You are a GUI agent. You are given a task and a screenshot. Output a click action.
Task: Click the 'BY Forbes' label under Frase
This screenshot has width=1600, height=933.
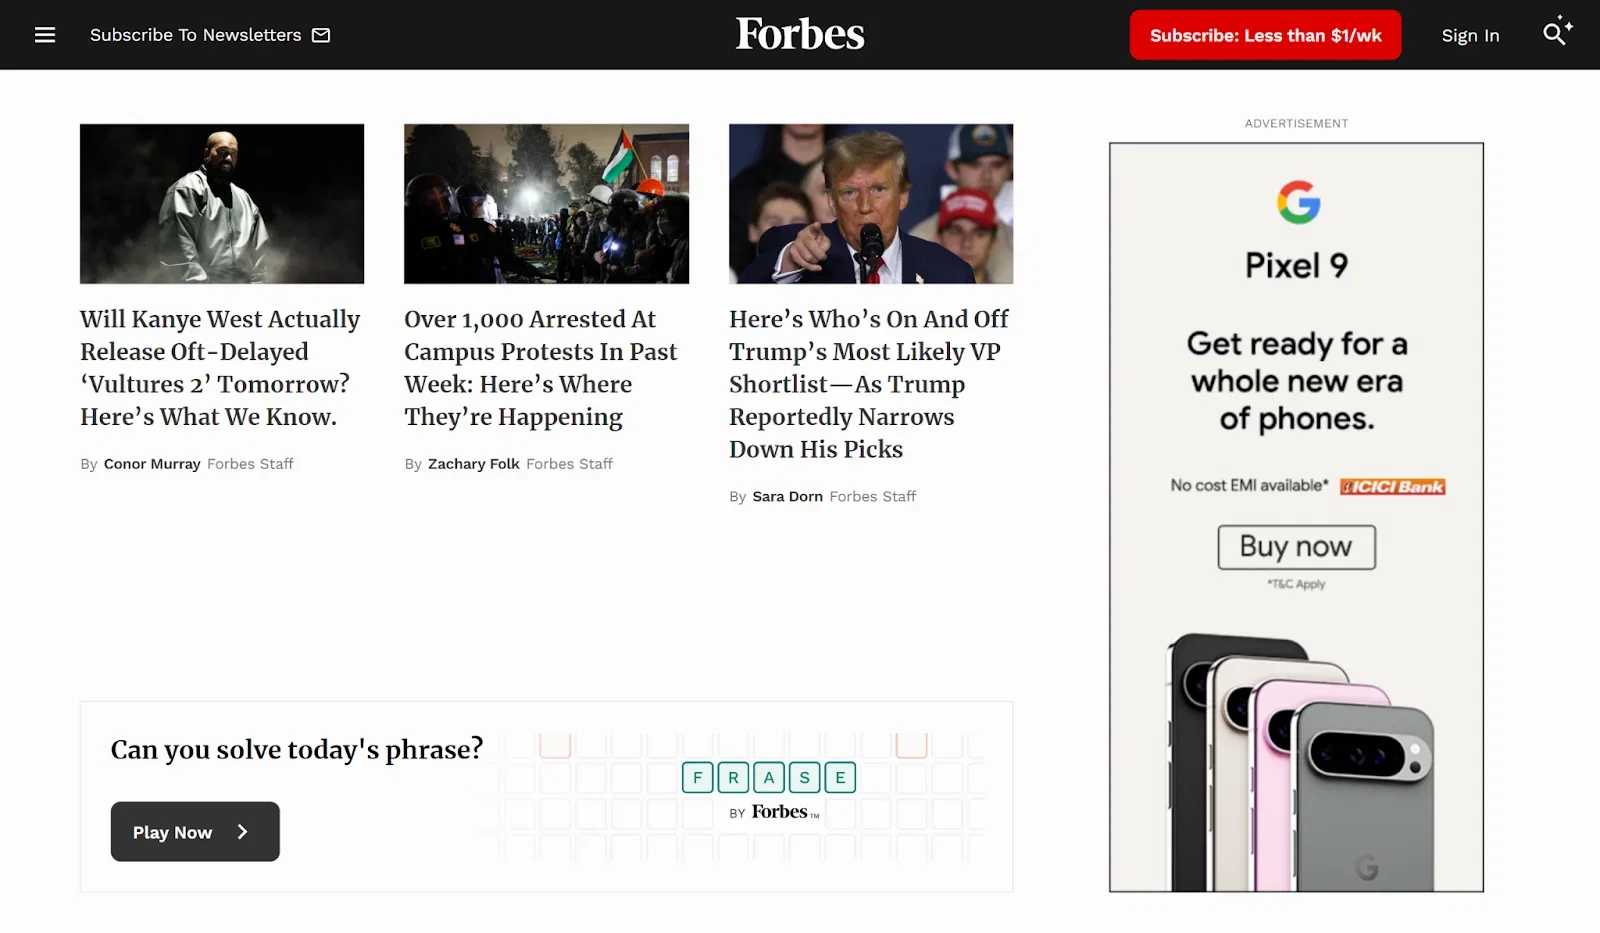click(774, 812)
